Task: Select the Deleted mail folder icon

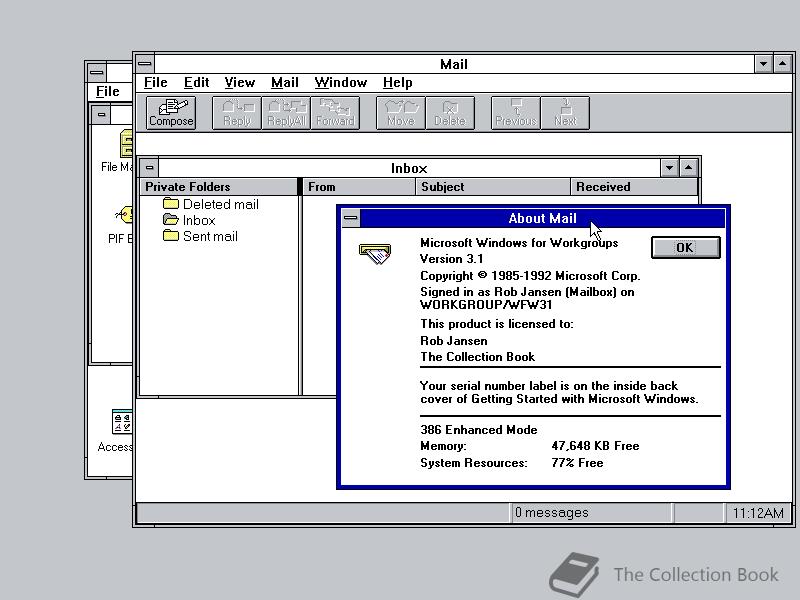Action: (x=170, y=204)
